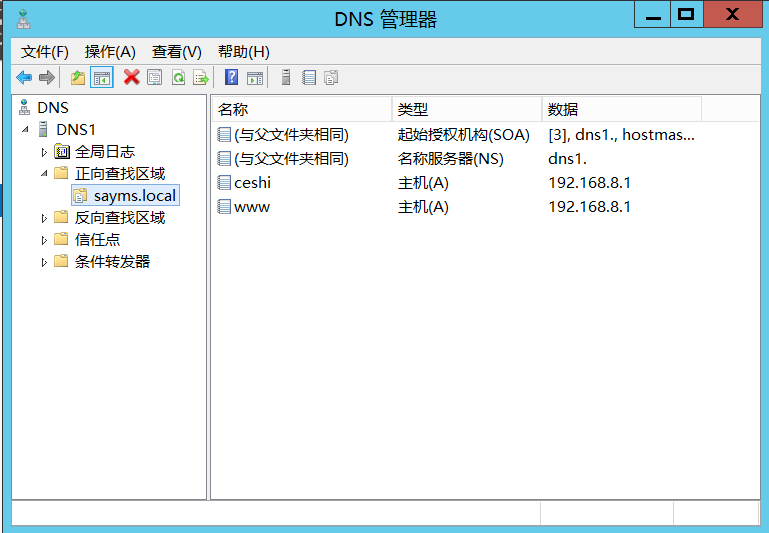The image size is (769, 533).
Task: Click the NS record row icon
Action: 224,158
